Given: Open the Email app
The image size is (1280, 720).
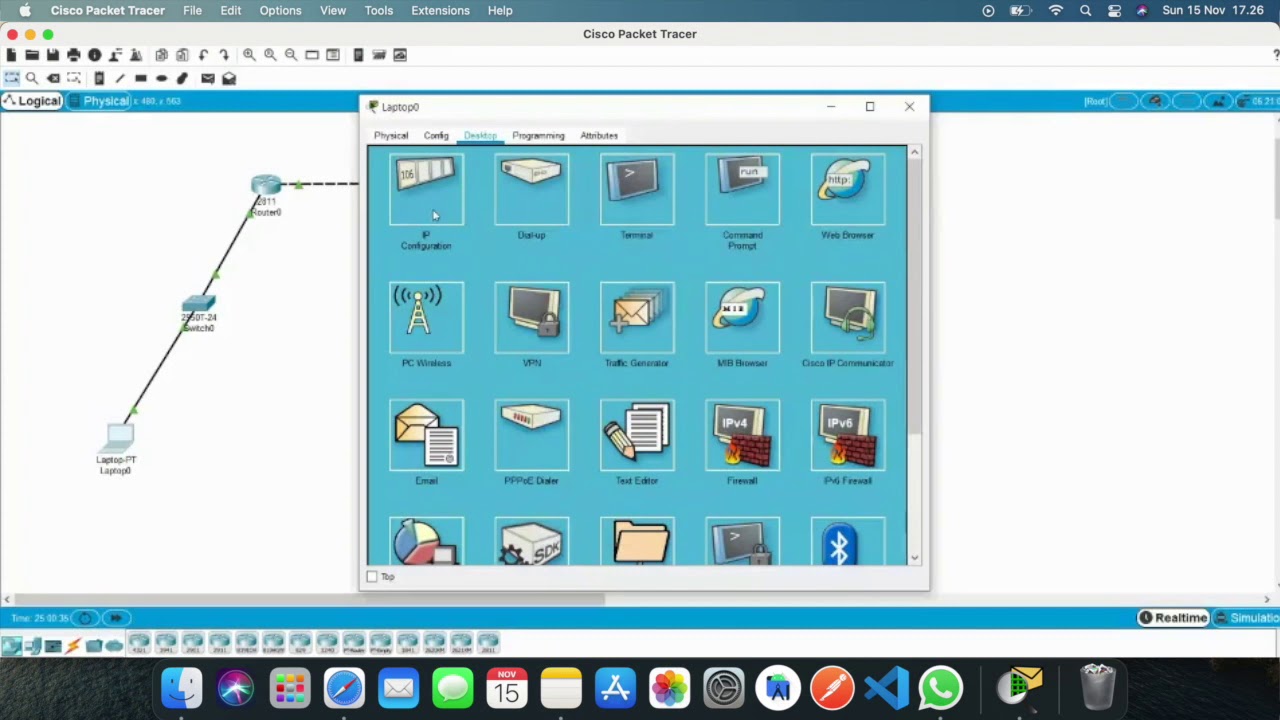Looking at the screenshot, I should click(x=426, y=435).
